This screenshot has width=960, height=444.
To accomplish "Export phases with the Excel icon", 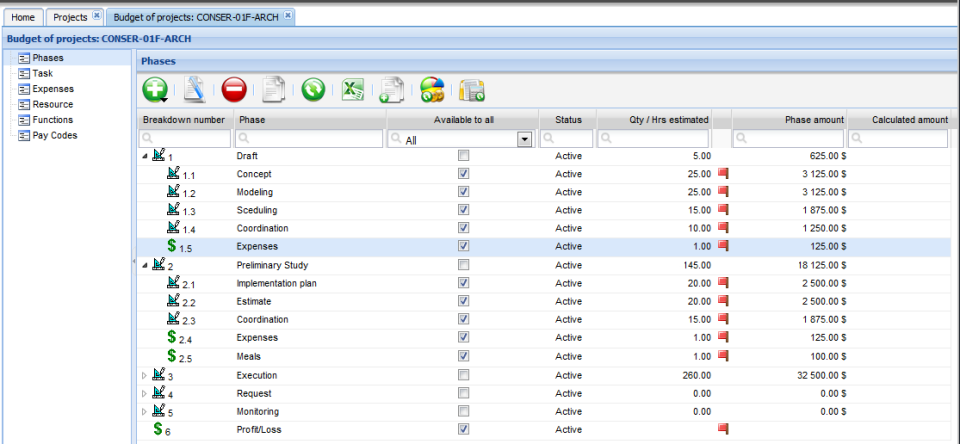I will pos(353,89).
